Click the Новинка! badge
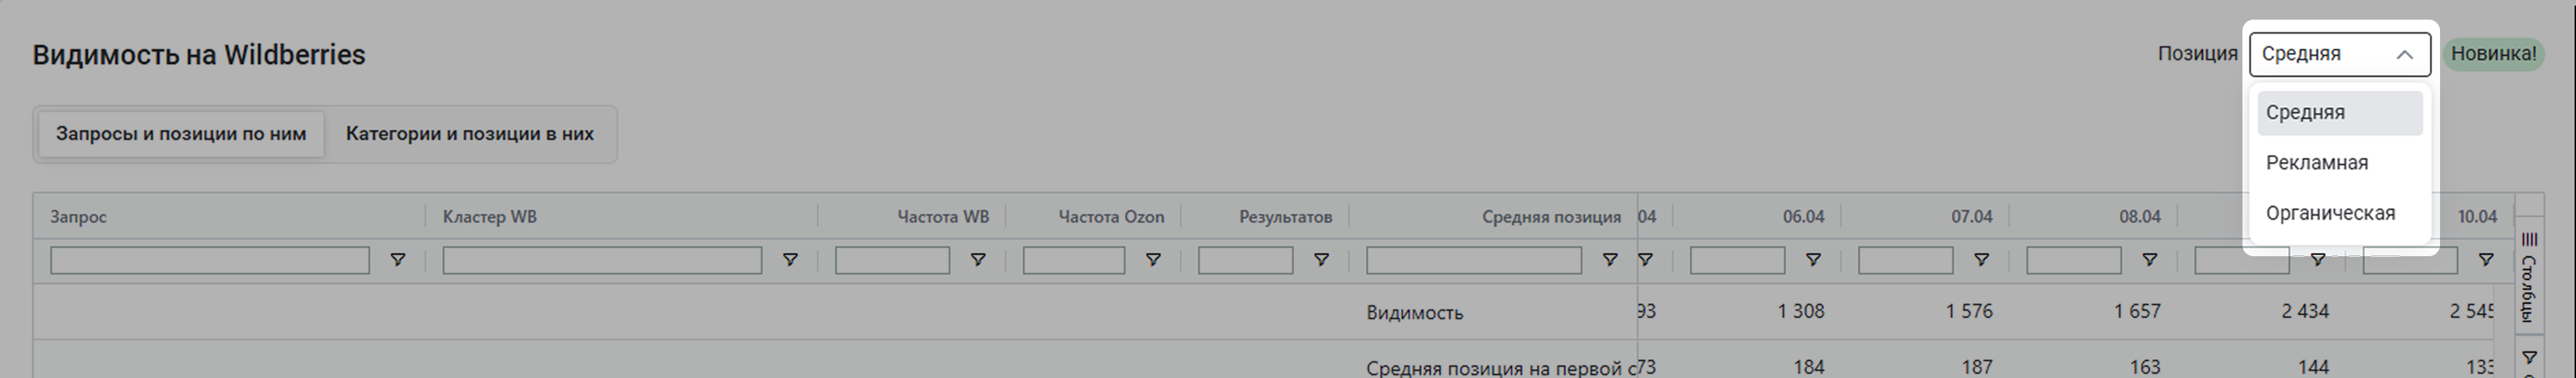 tap(2493, 54)
